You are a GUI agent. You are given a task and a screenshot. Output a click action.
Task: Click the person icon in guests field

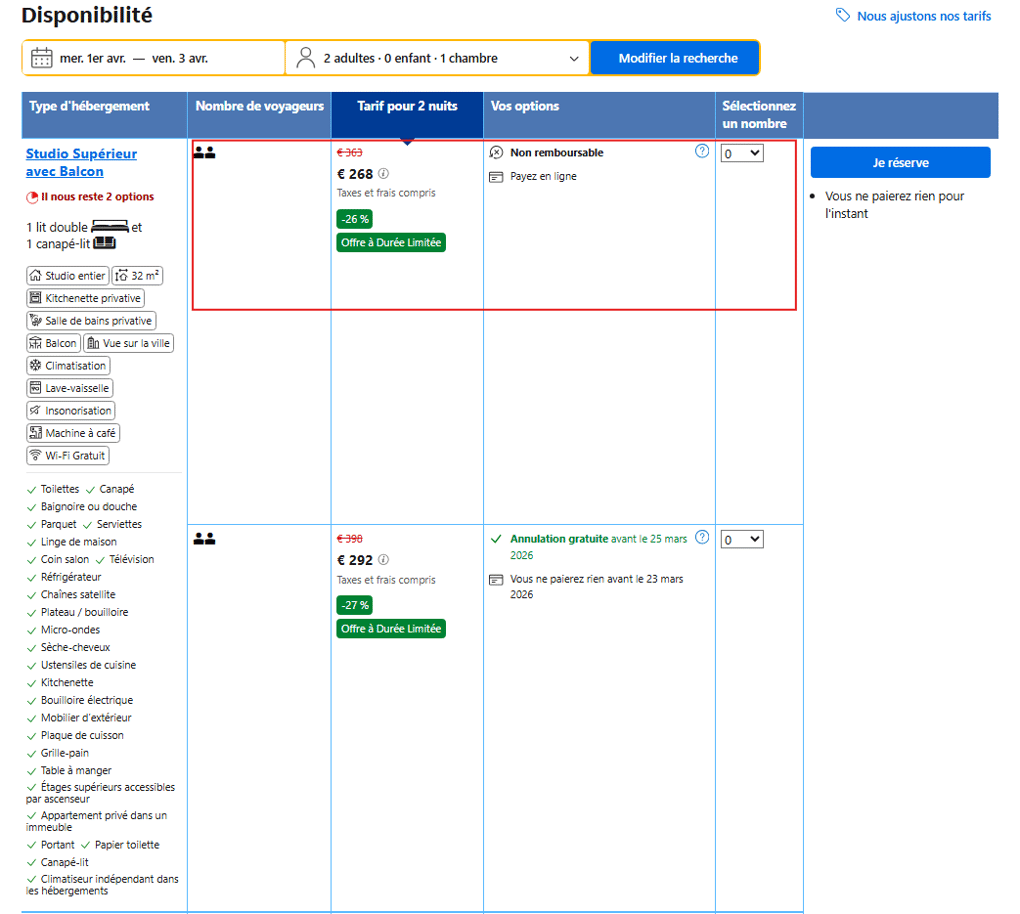coord(305,58)
